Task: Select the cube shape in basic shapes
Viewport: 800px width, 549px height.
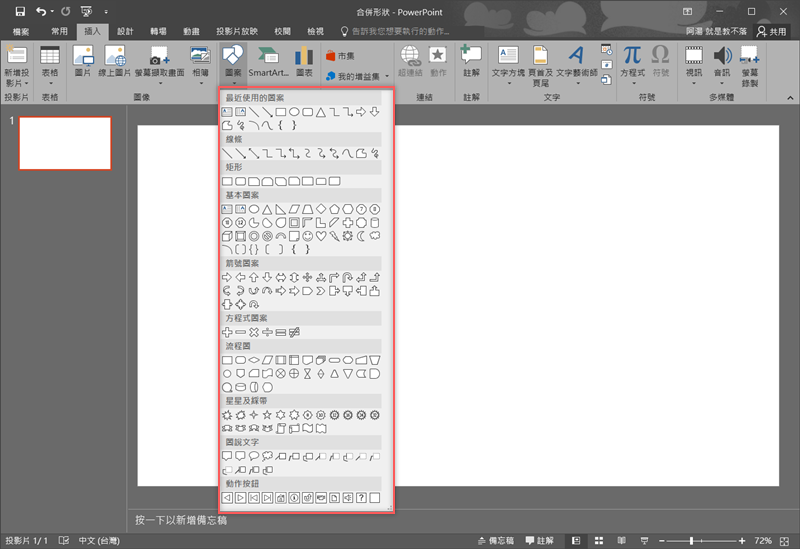Action: [x=227, y=237]
